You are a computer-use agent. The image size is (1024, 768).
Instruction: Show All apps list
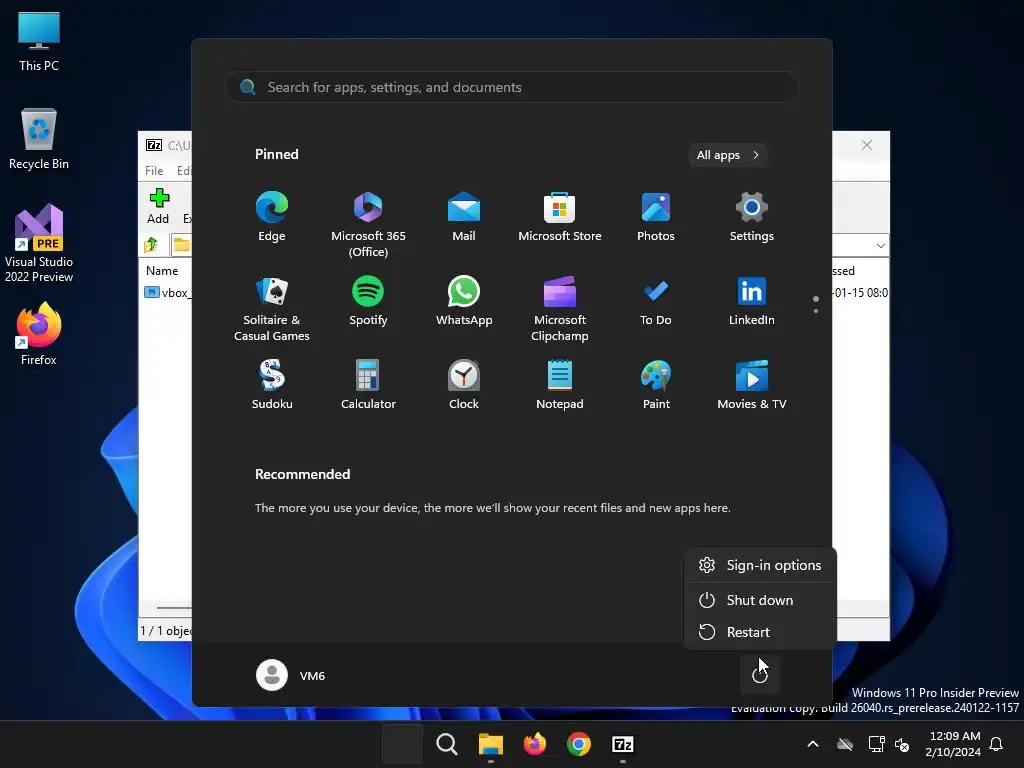728,155
